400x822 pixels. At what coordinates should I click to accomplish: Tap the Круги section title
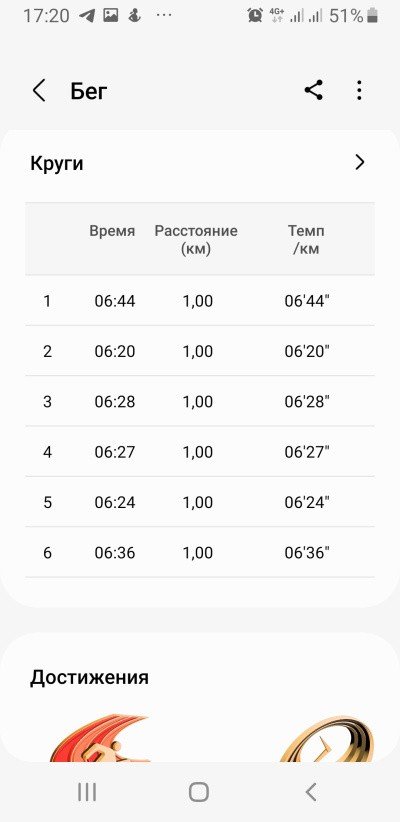click(x=57, y=163)
